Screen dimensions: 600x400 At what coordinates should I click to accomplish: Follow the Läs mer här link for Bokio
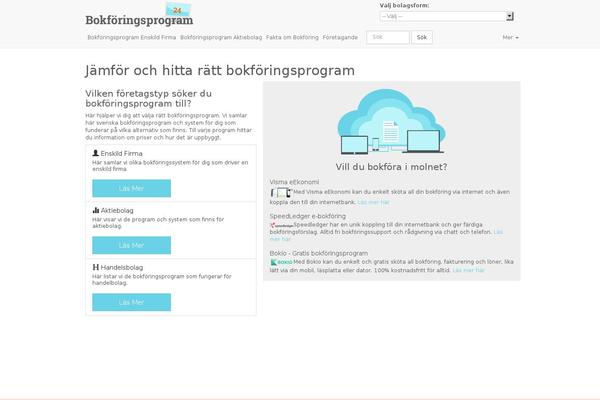point(468,270)
